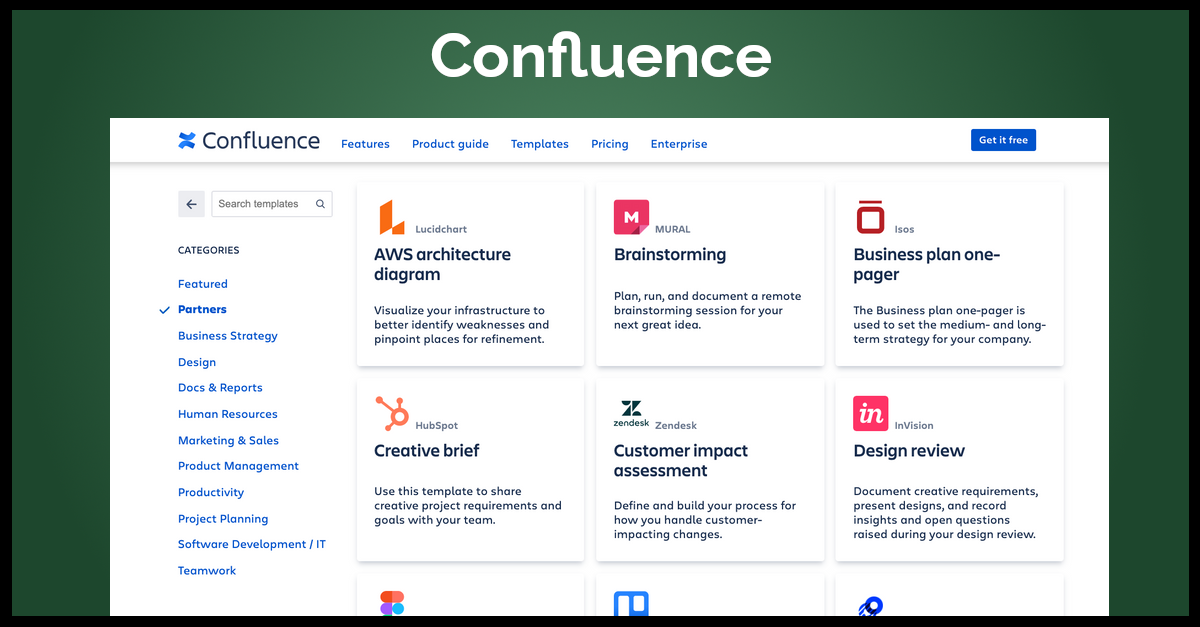Select the Project Planning category
Screen dimensions: 1200x627
click(223, 519)
